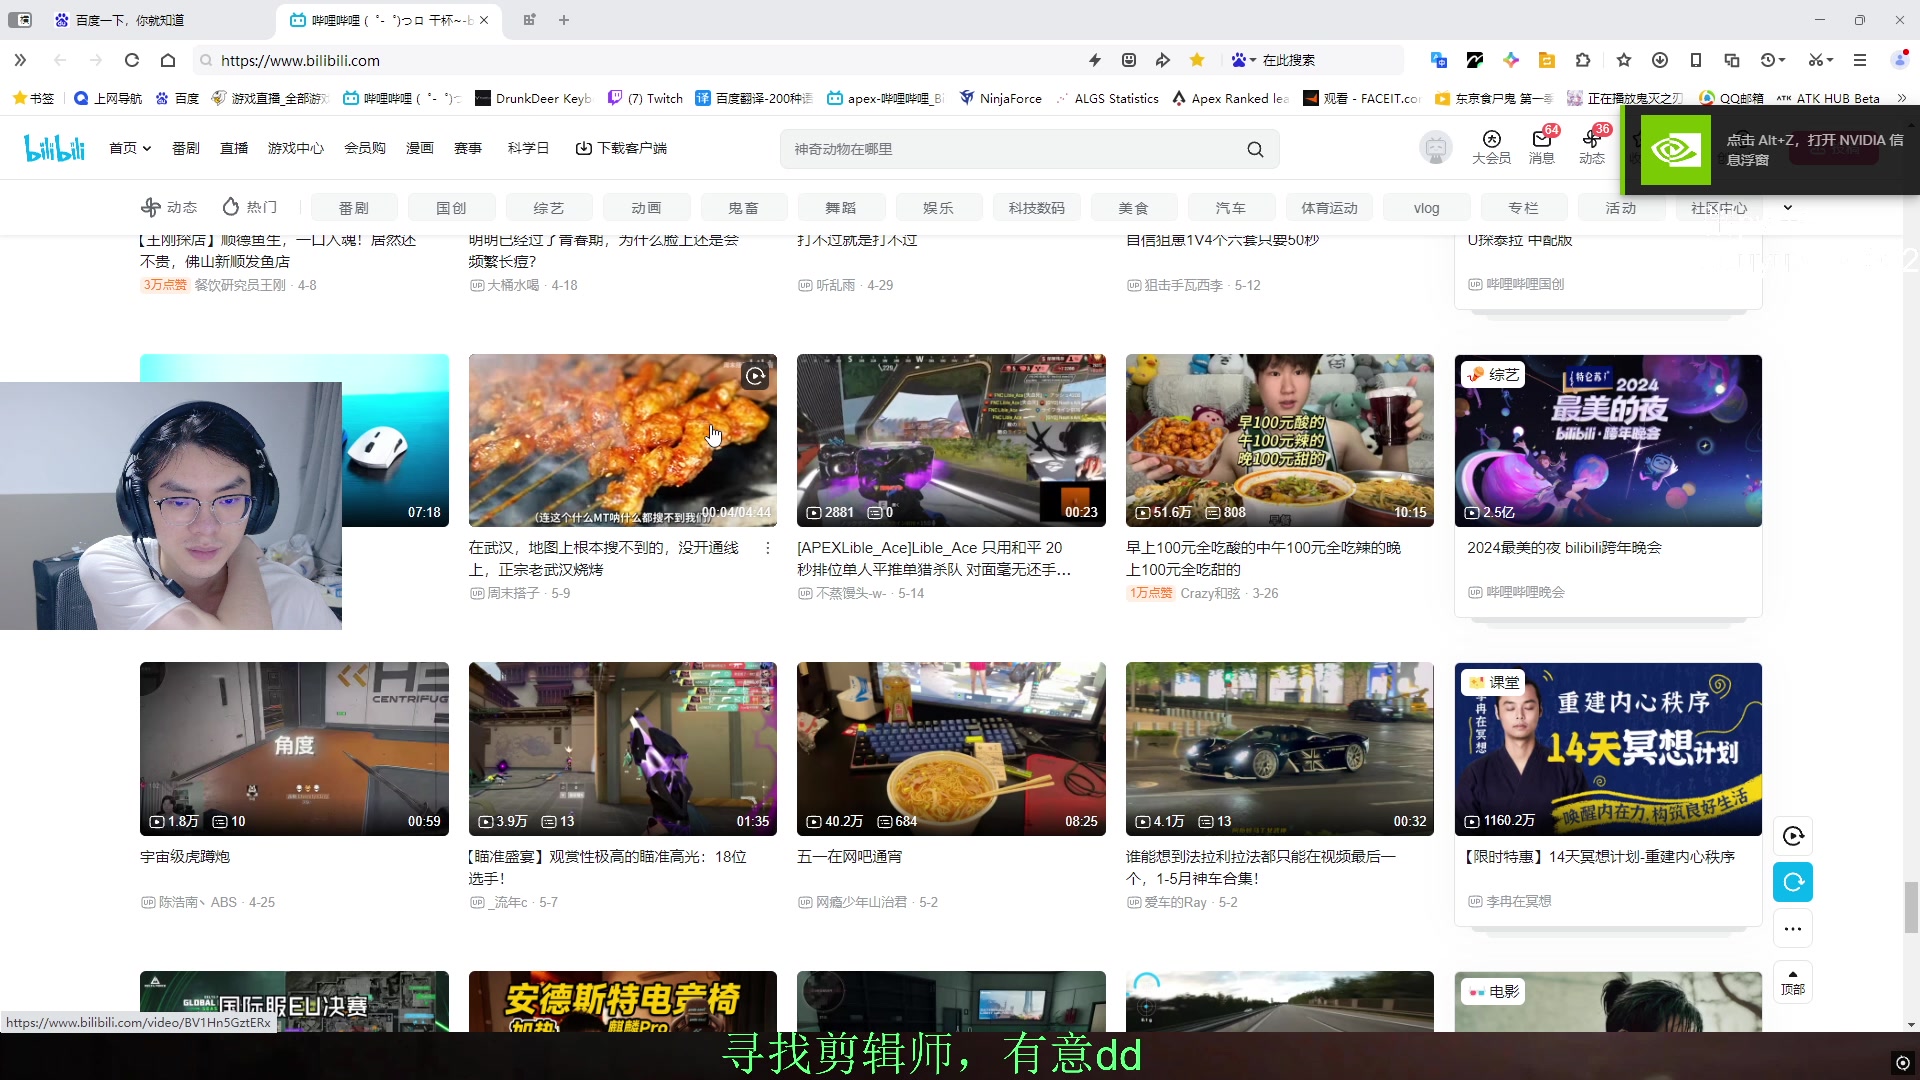1920x1080 pixels.
Task: Open uploader Crazy和弦 link
Action: point(1210,593)
